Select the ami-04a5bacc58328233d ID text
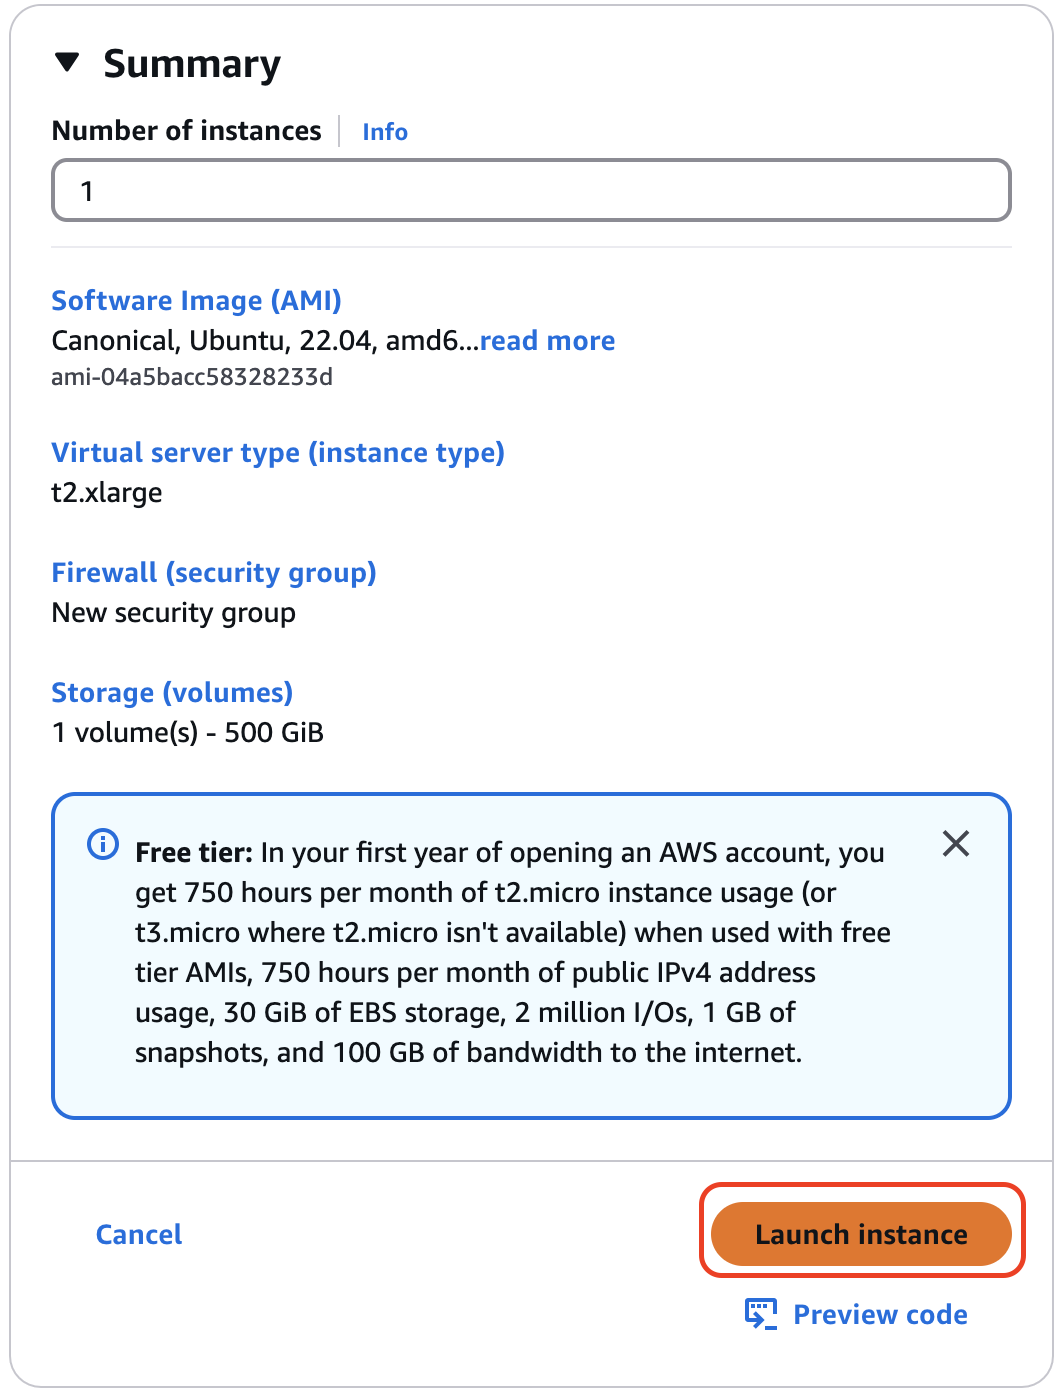The image size is (1064, 1392). (192, 377)
